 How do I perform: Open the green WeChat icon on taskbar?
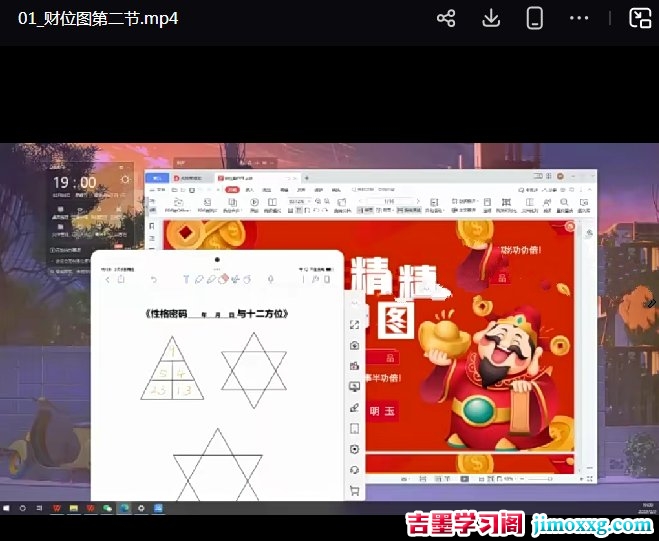[x=108, y=508]
